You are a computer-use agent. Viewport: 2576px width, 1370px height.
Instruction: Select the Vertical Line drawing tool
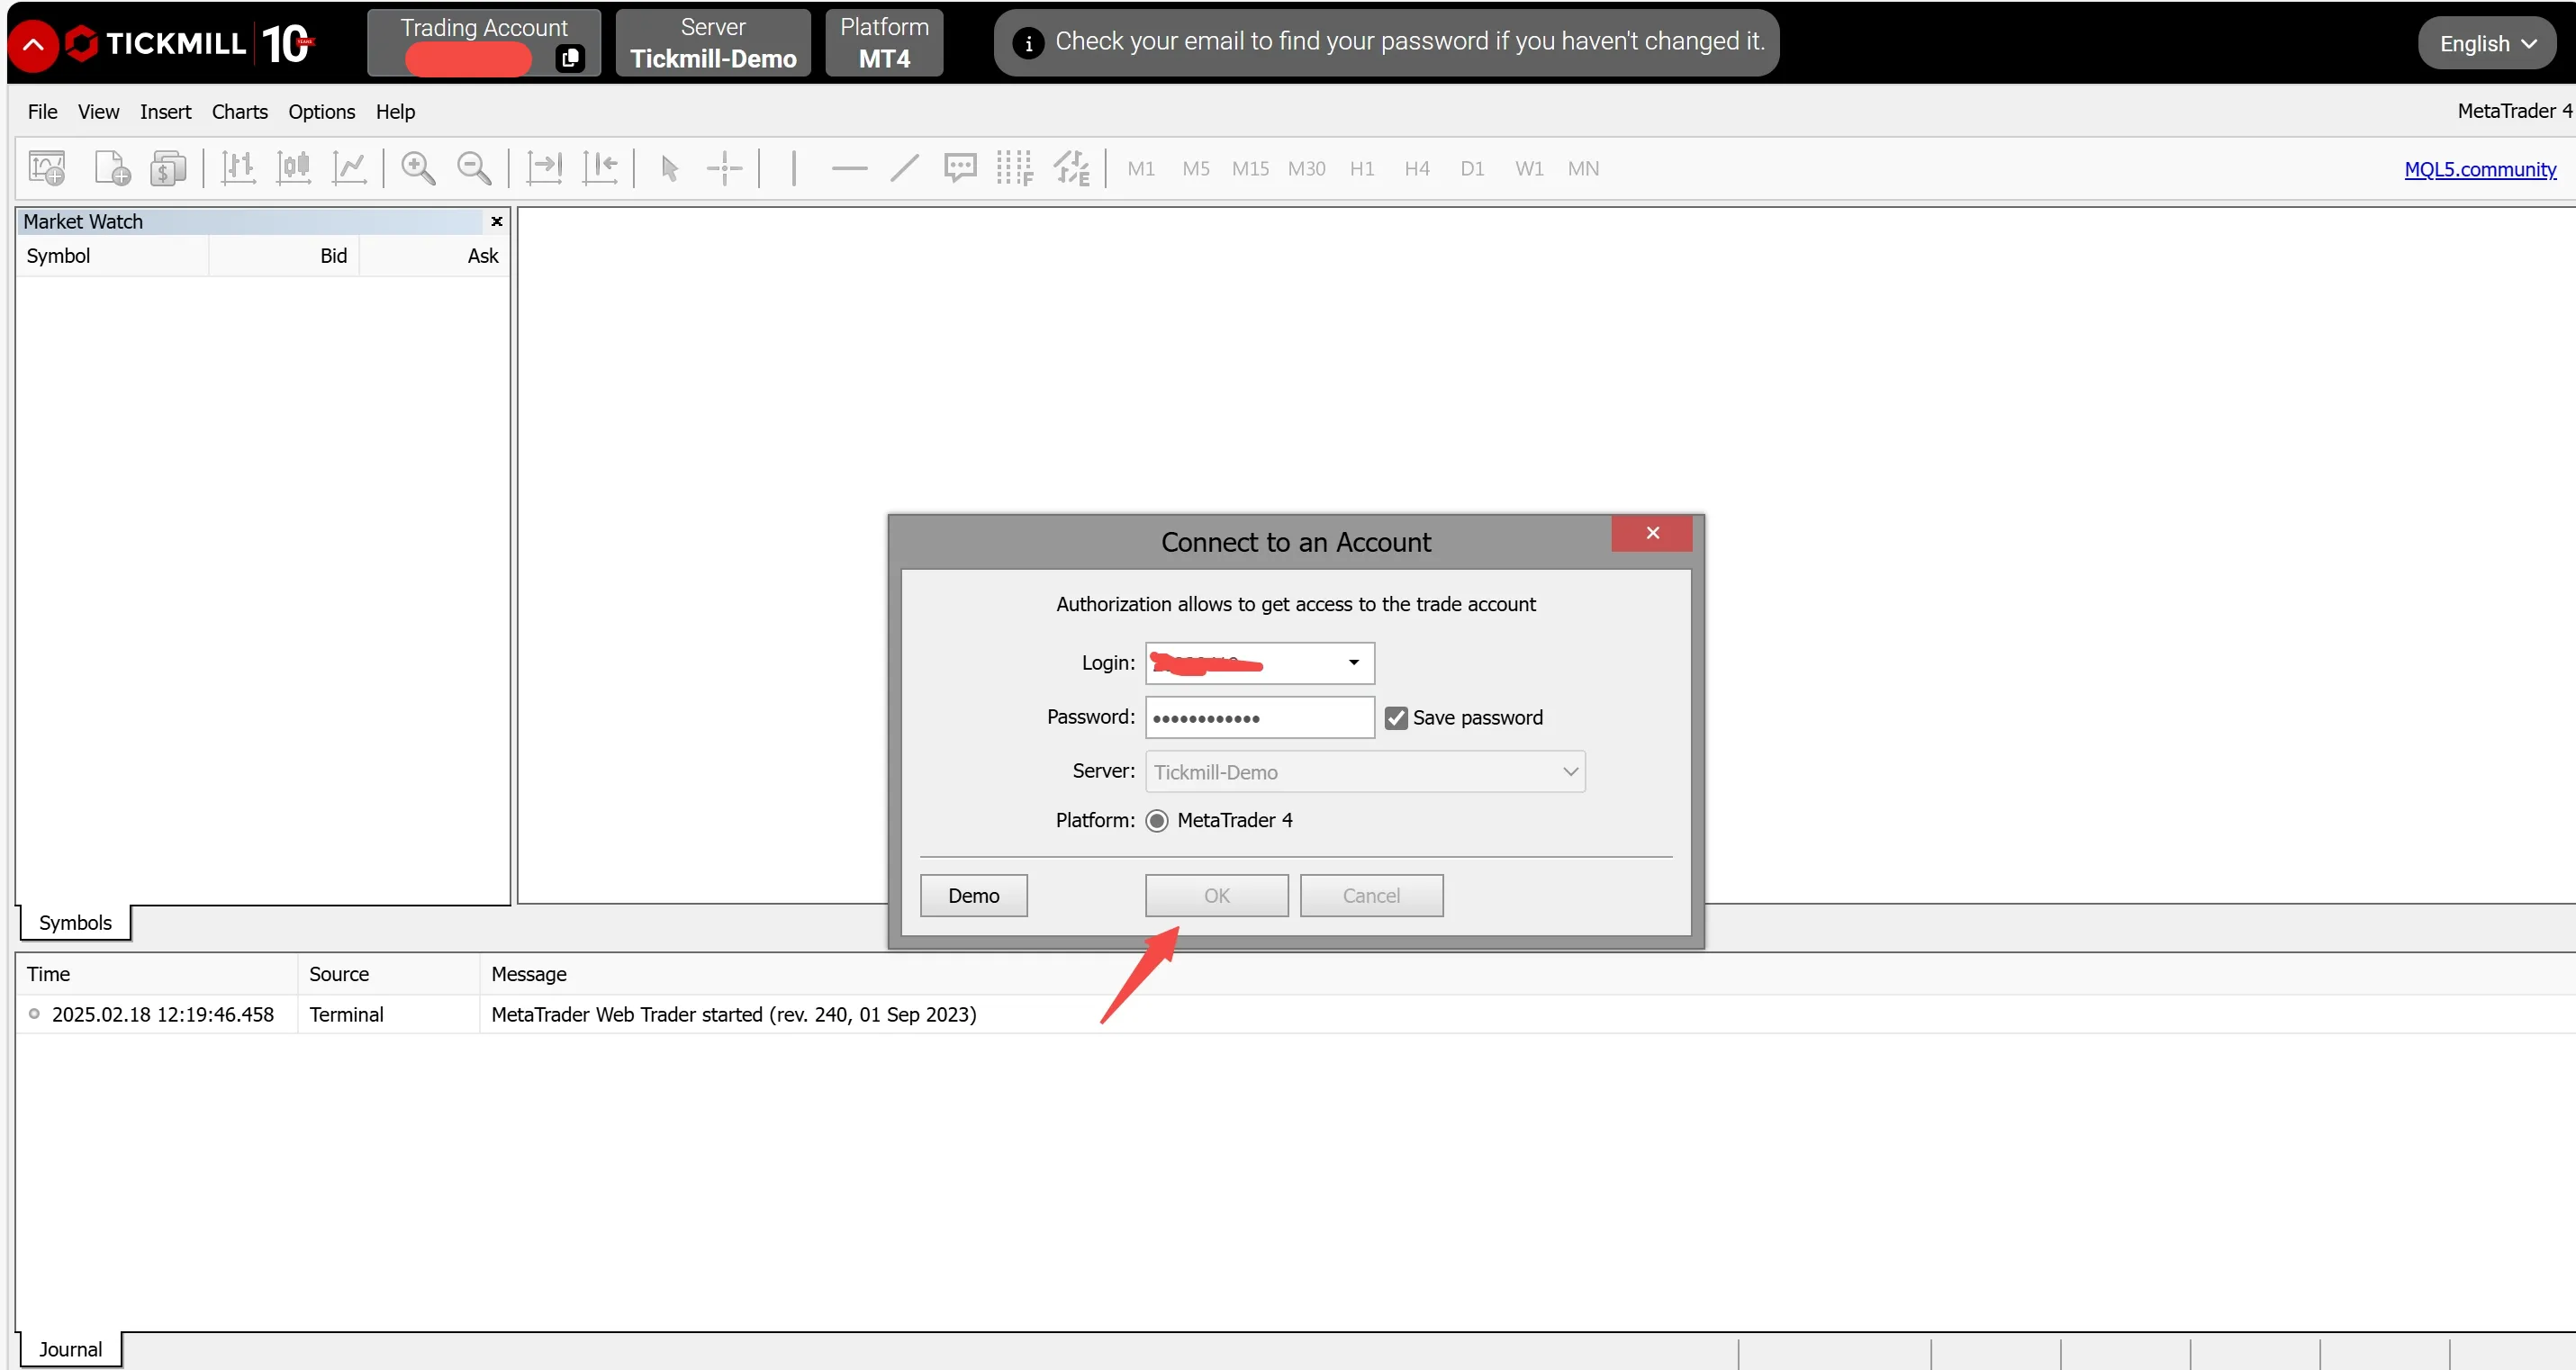[x=794, y=168]
